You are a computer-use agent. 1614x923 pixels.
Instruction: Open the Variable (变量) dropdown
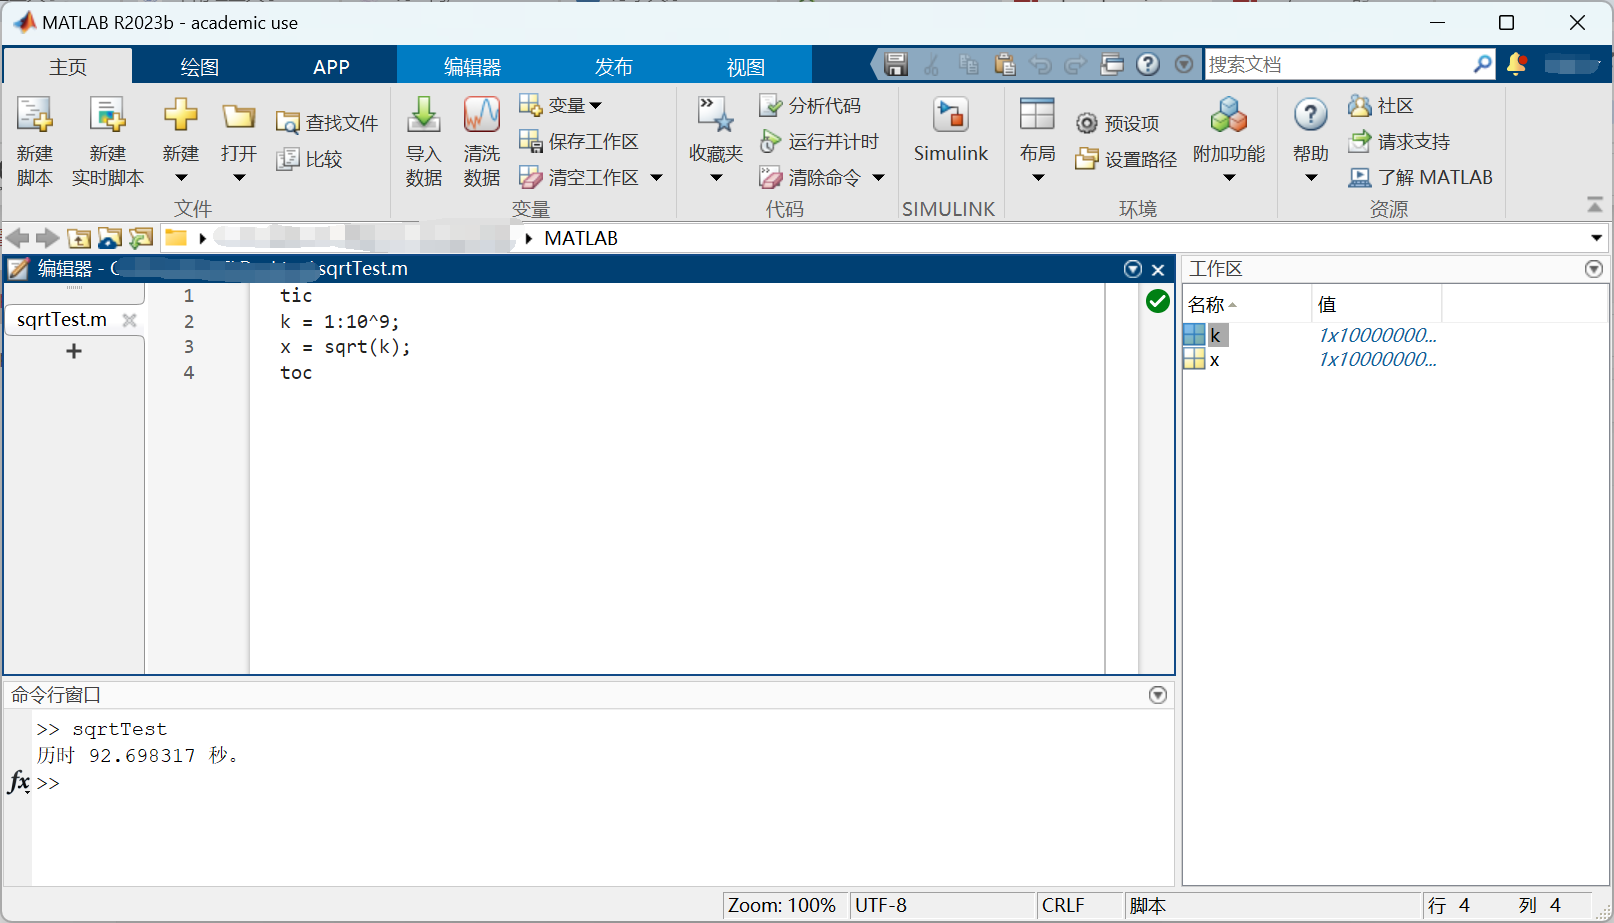point(561,105)
